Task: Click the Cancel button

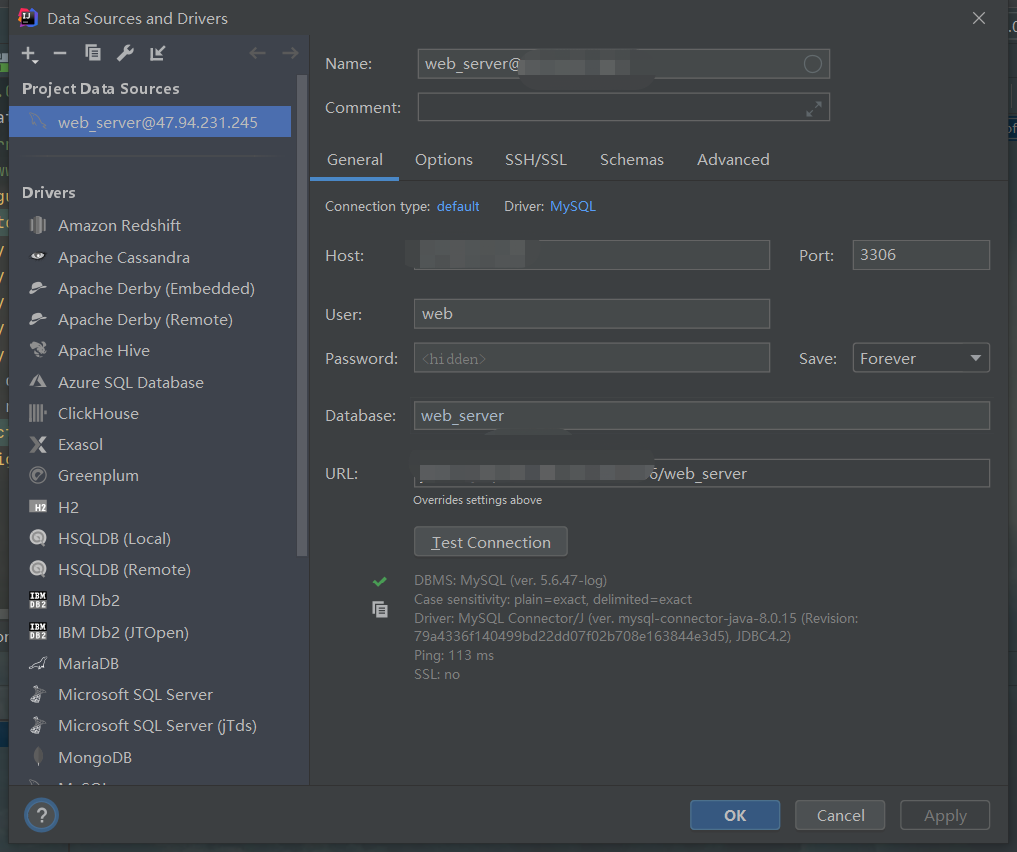Action: click(x=840, y=815)
